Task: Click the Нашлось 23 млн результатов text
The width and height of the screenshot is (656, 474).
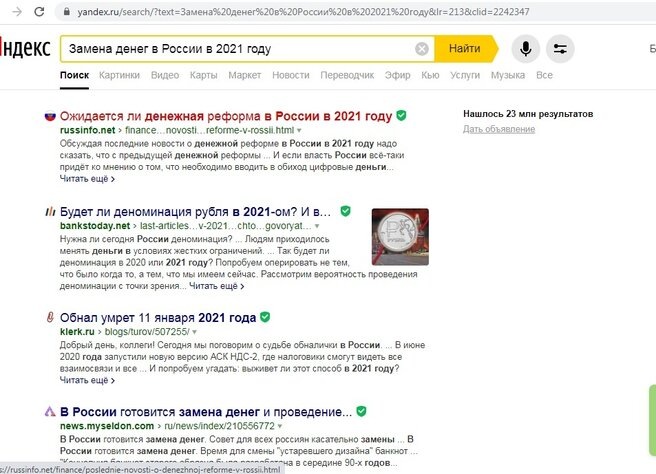Action: tap(528, 114)
